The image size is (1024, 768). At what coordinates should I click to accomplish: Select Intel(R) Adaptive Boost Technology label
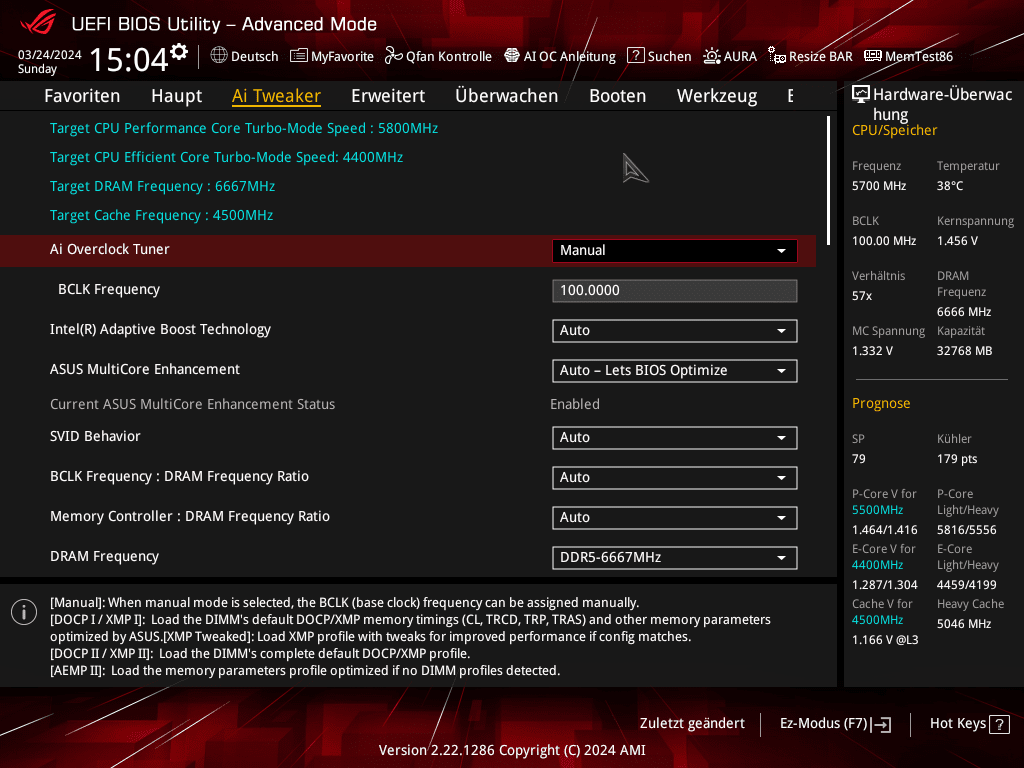coord(161,330)
